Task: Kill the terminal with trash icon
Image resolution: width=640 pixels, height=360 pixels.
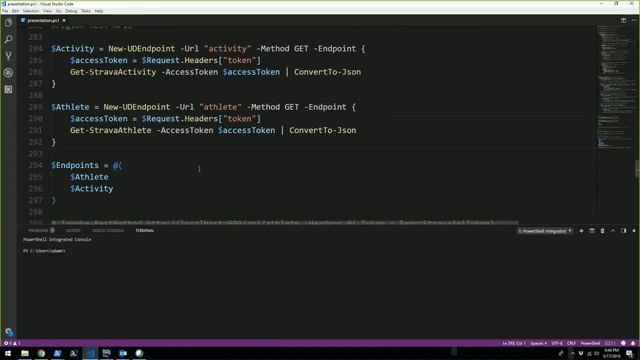Action: point(602,231)
